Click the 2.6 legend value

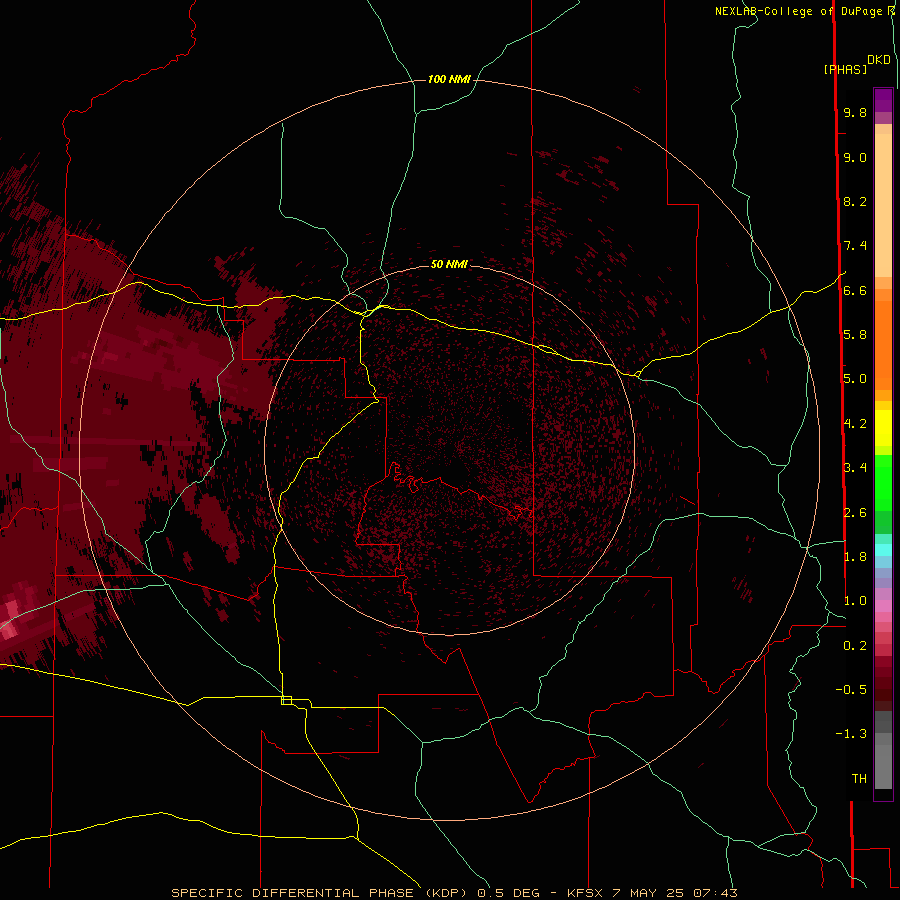[x=855, y=513]
